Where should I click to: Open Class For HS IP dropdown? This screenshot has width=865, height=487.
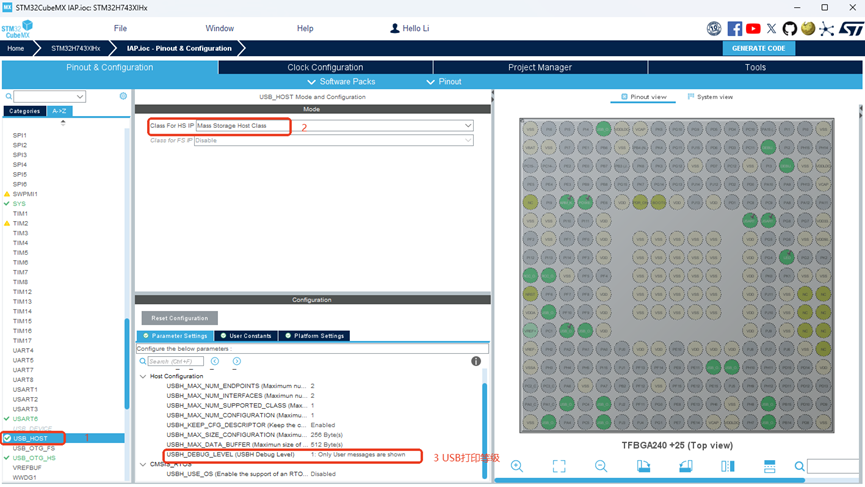[x=468, y=126]
